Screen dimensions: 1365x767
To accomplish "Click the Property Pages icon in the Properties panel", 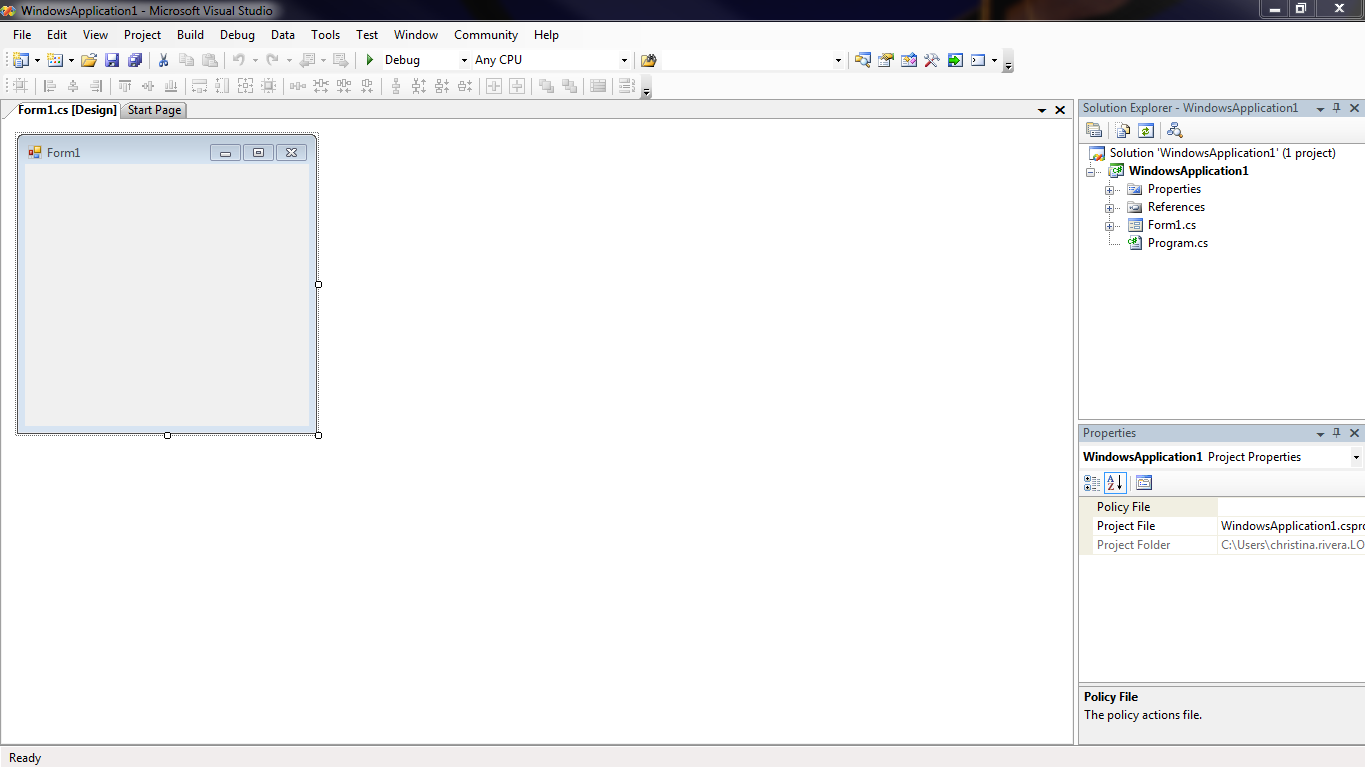I will [1144, 483].
